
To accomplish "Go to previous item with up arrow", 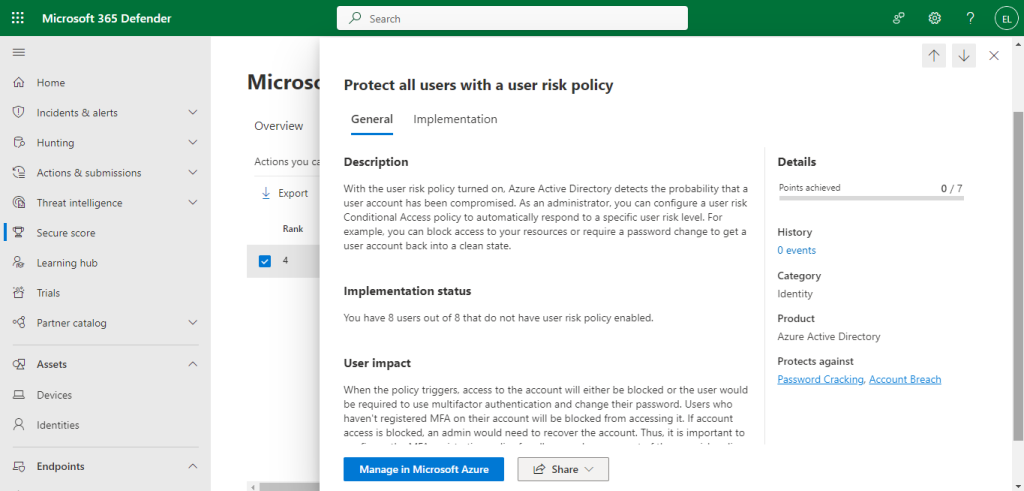I will (934, 55).
